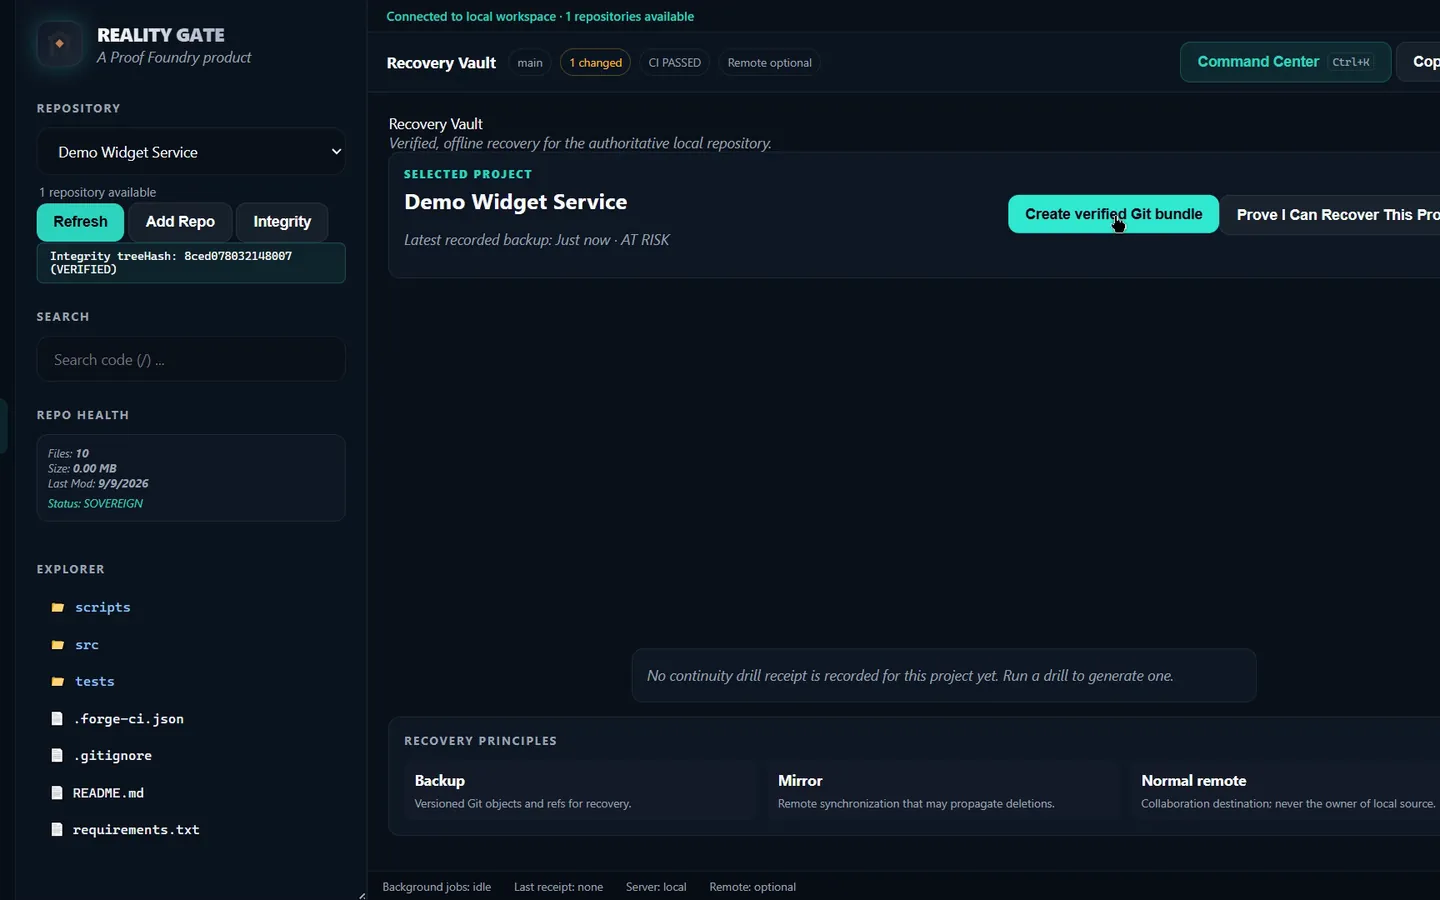Expand the scripts folder in Explorer

pos(103,607)
